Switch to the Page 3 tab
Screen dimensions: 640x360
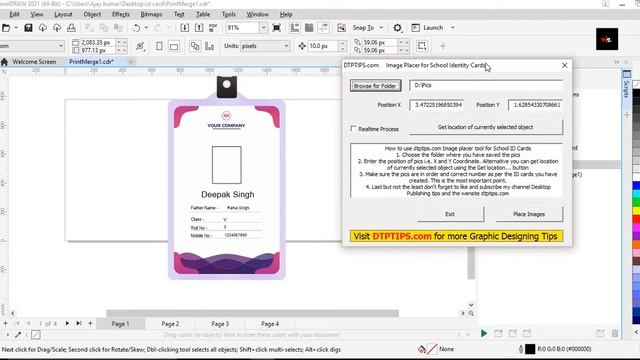pos(220,324)
